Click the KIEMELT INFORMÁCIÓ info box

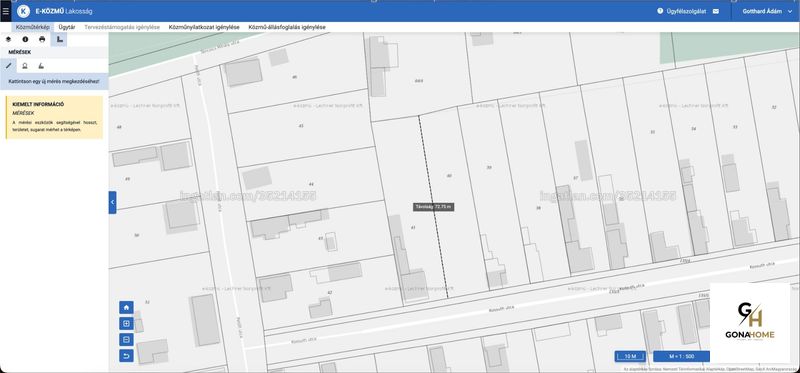(54, 117)
